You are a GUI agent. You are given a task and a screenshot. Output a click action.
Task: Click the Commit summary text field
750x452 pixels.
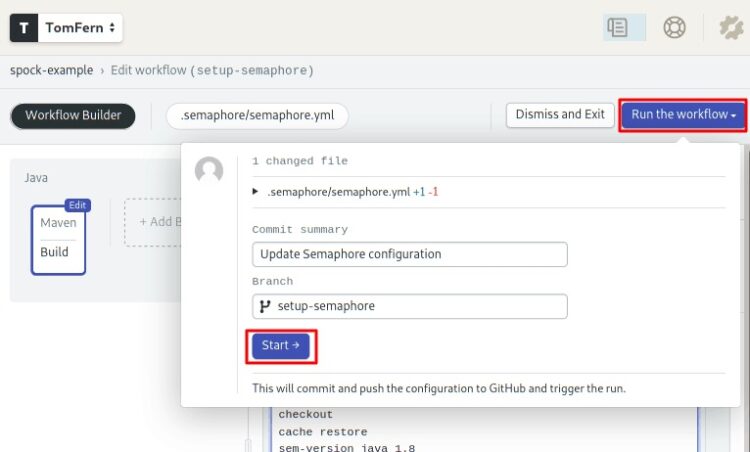(410, 254)
